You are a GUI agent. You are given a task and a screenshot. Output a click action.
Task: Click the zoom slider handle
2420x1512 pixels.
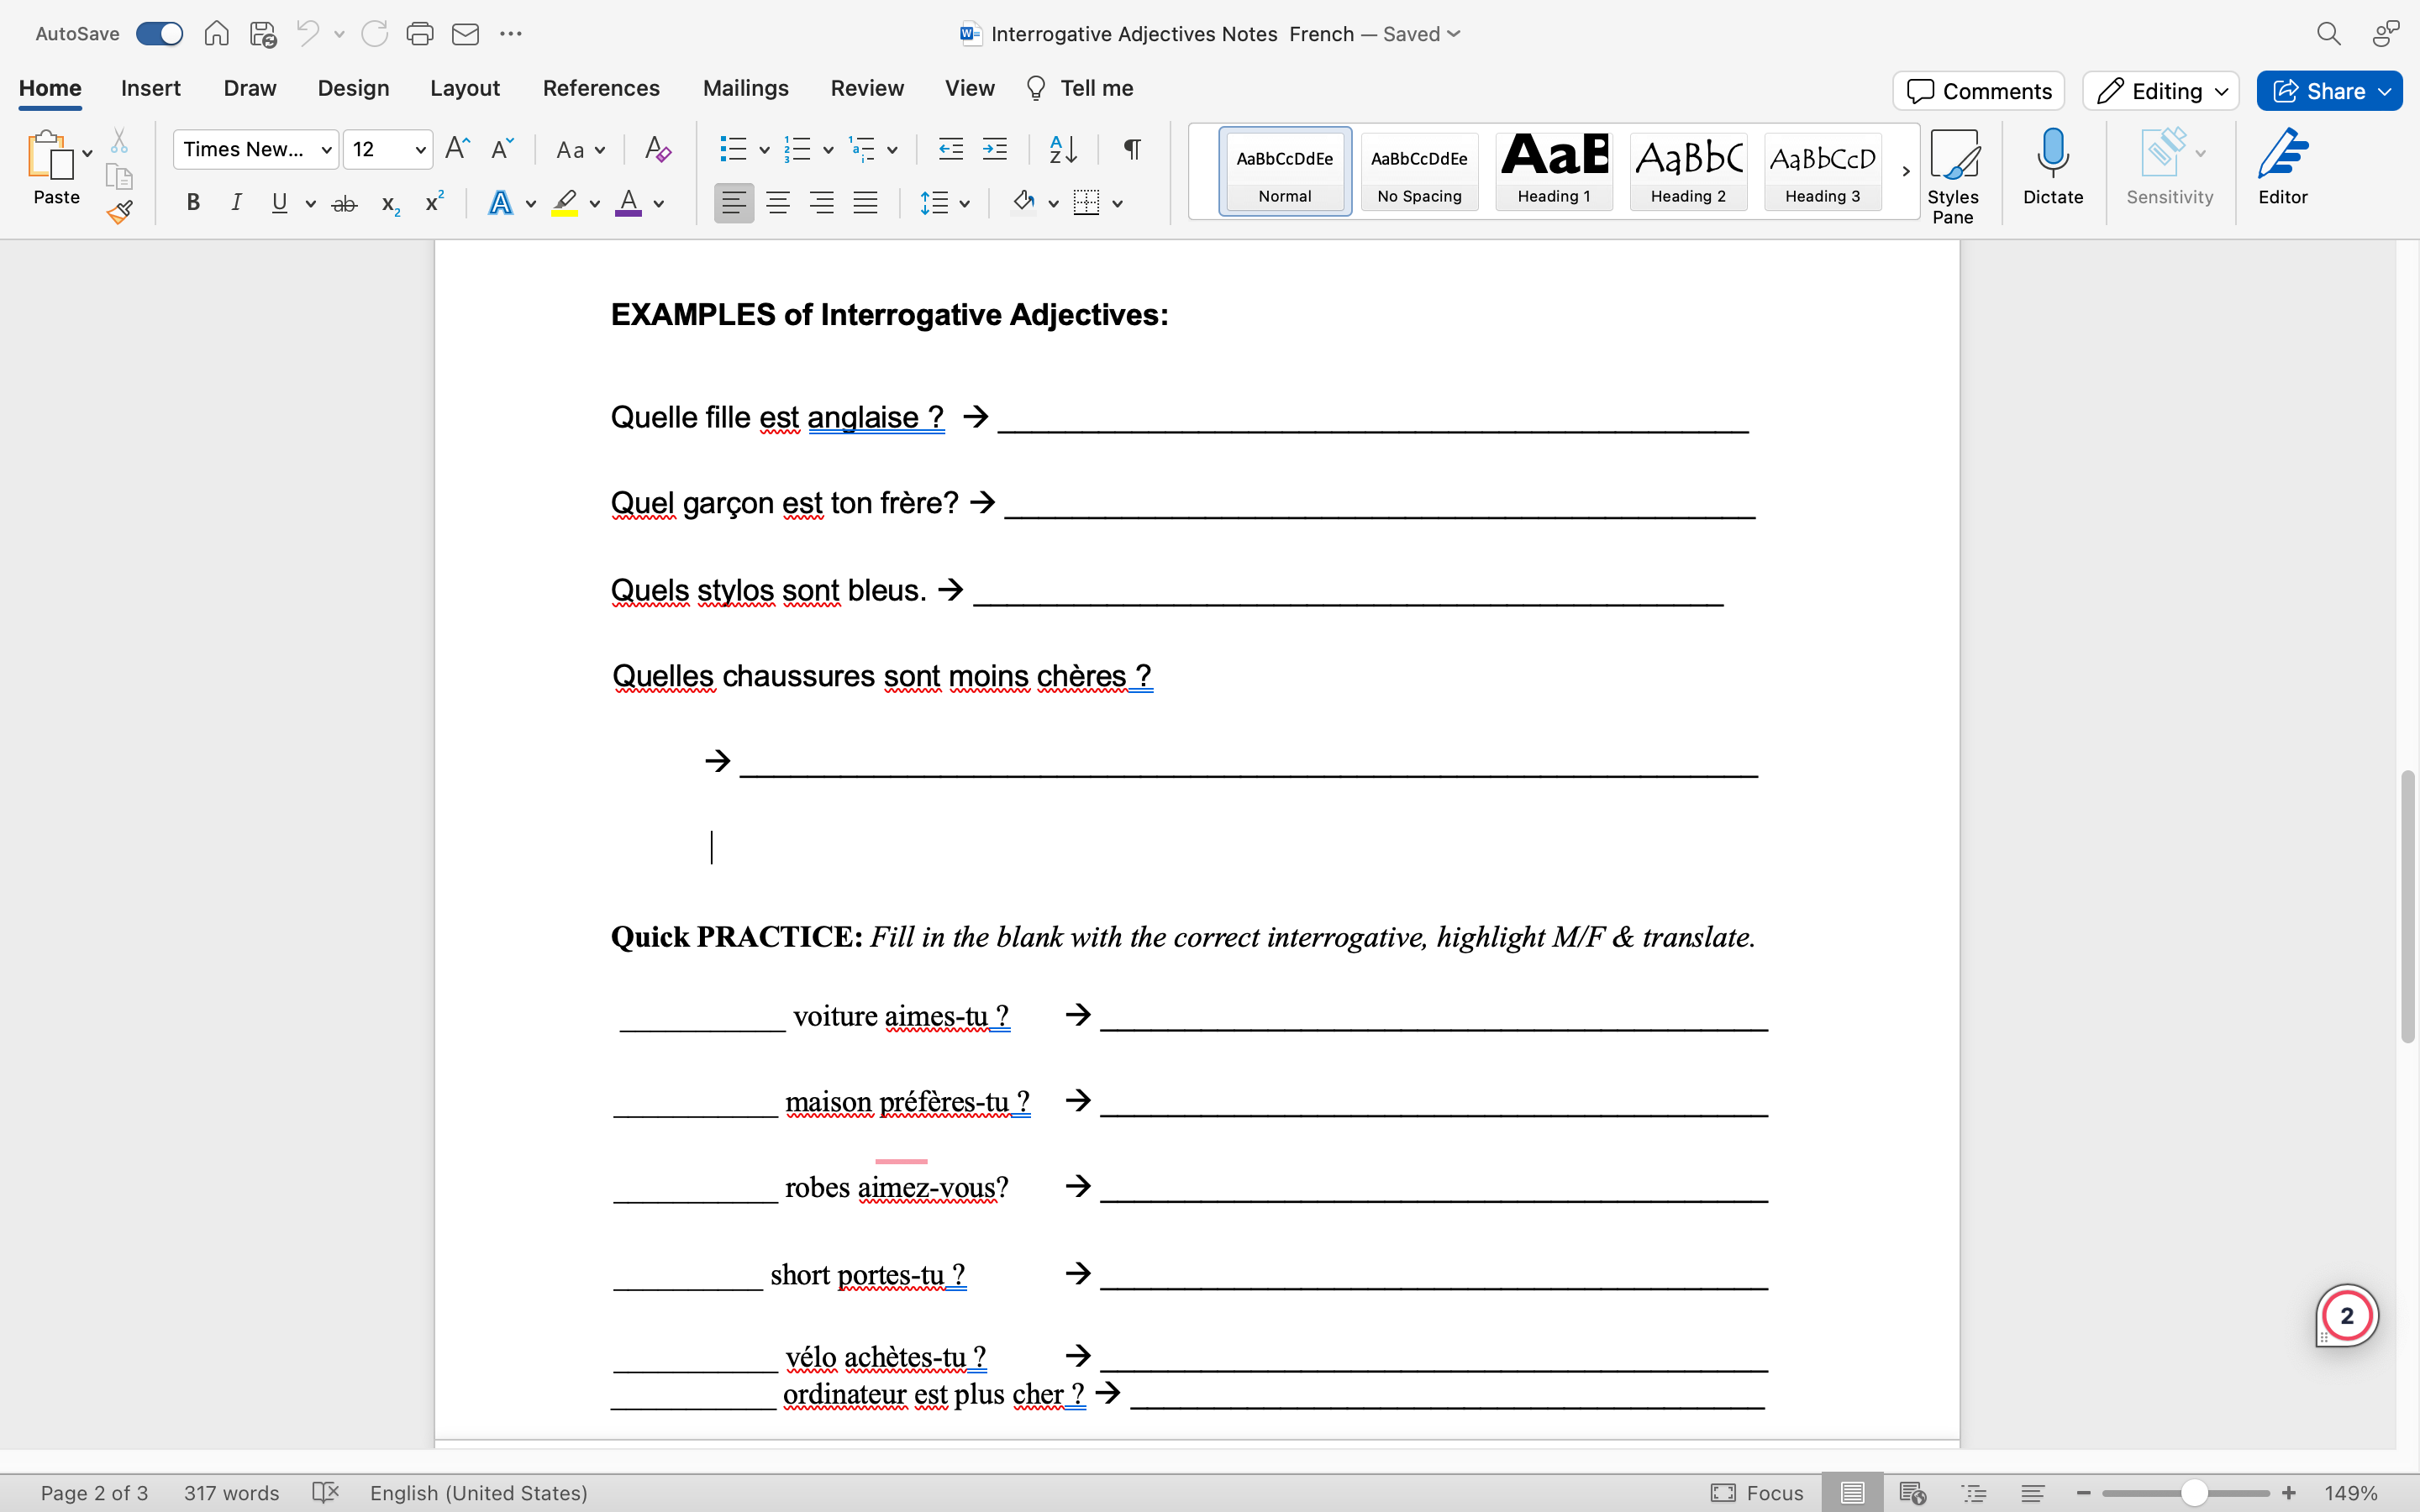coord(2194,1493)
